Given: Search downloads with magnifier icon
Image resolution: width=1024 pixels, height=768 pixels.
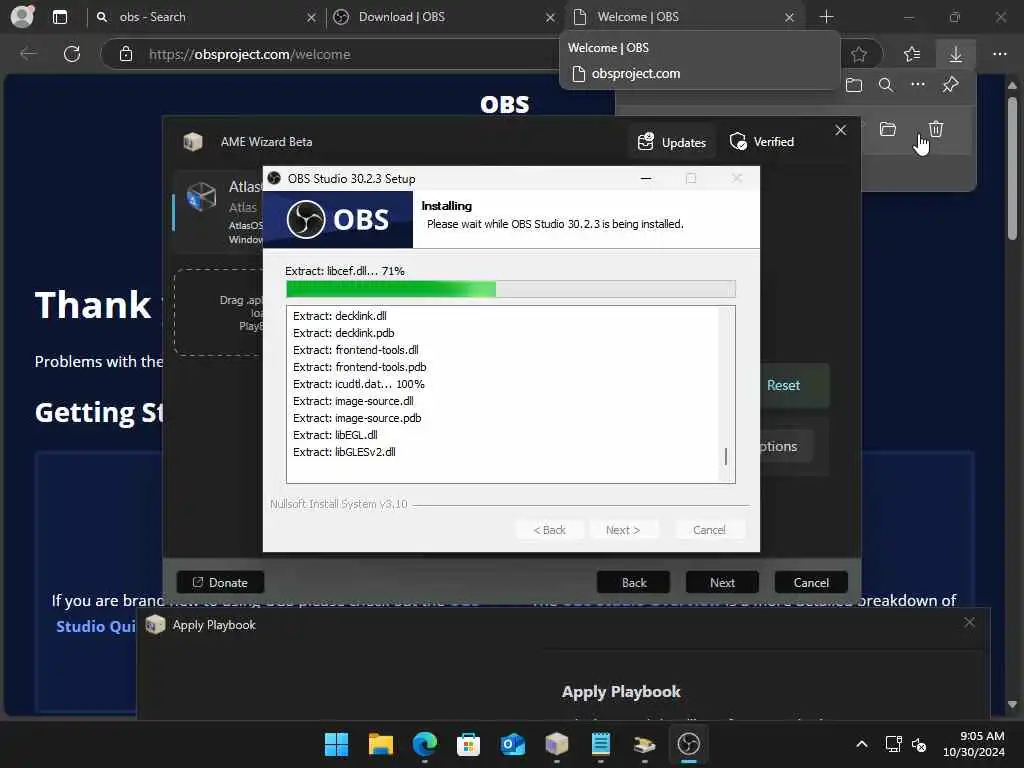Looking at the screenshot, I should (886, 85).
